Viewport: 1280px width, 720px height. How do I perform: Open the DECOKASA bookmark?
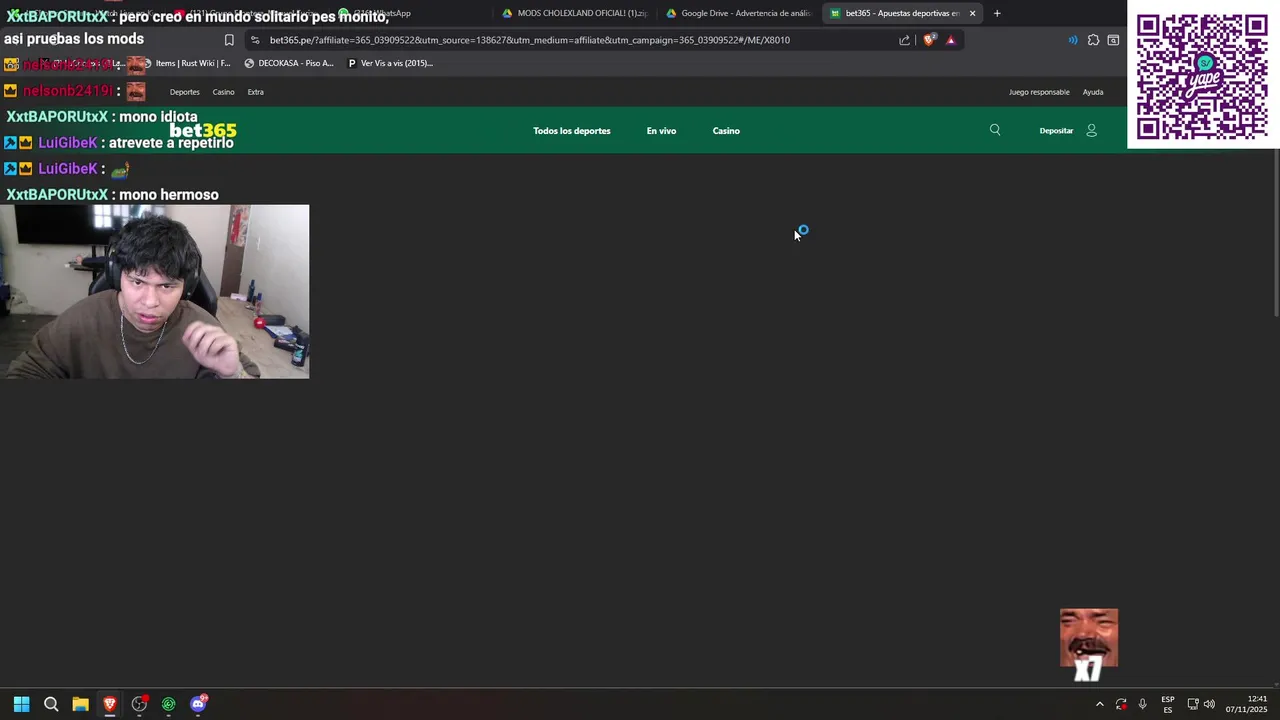coord(289,63)
